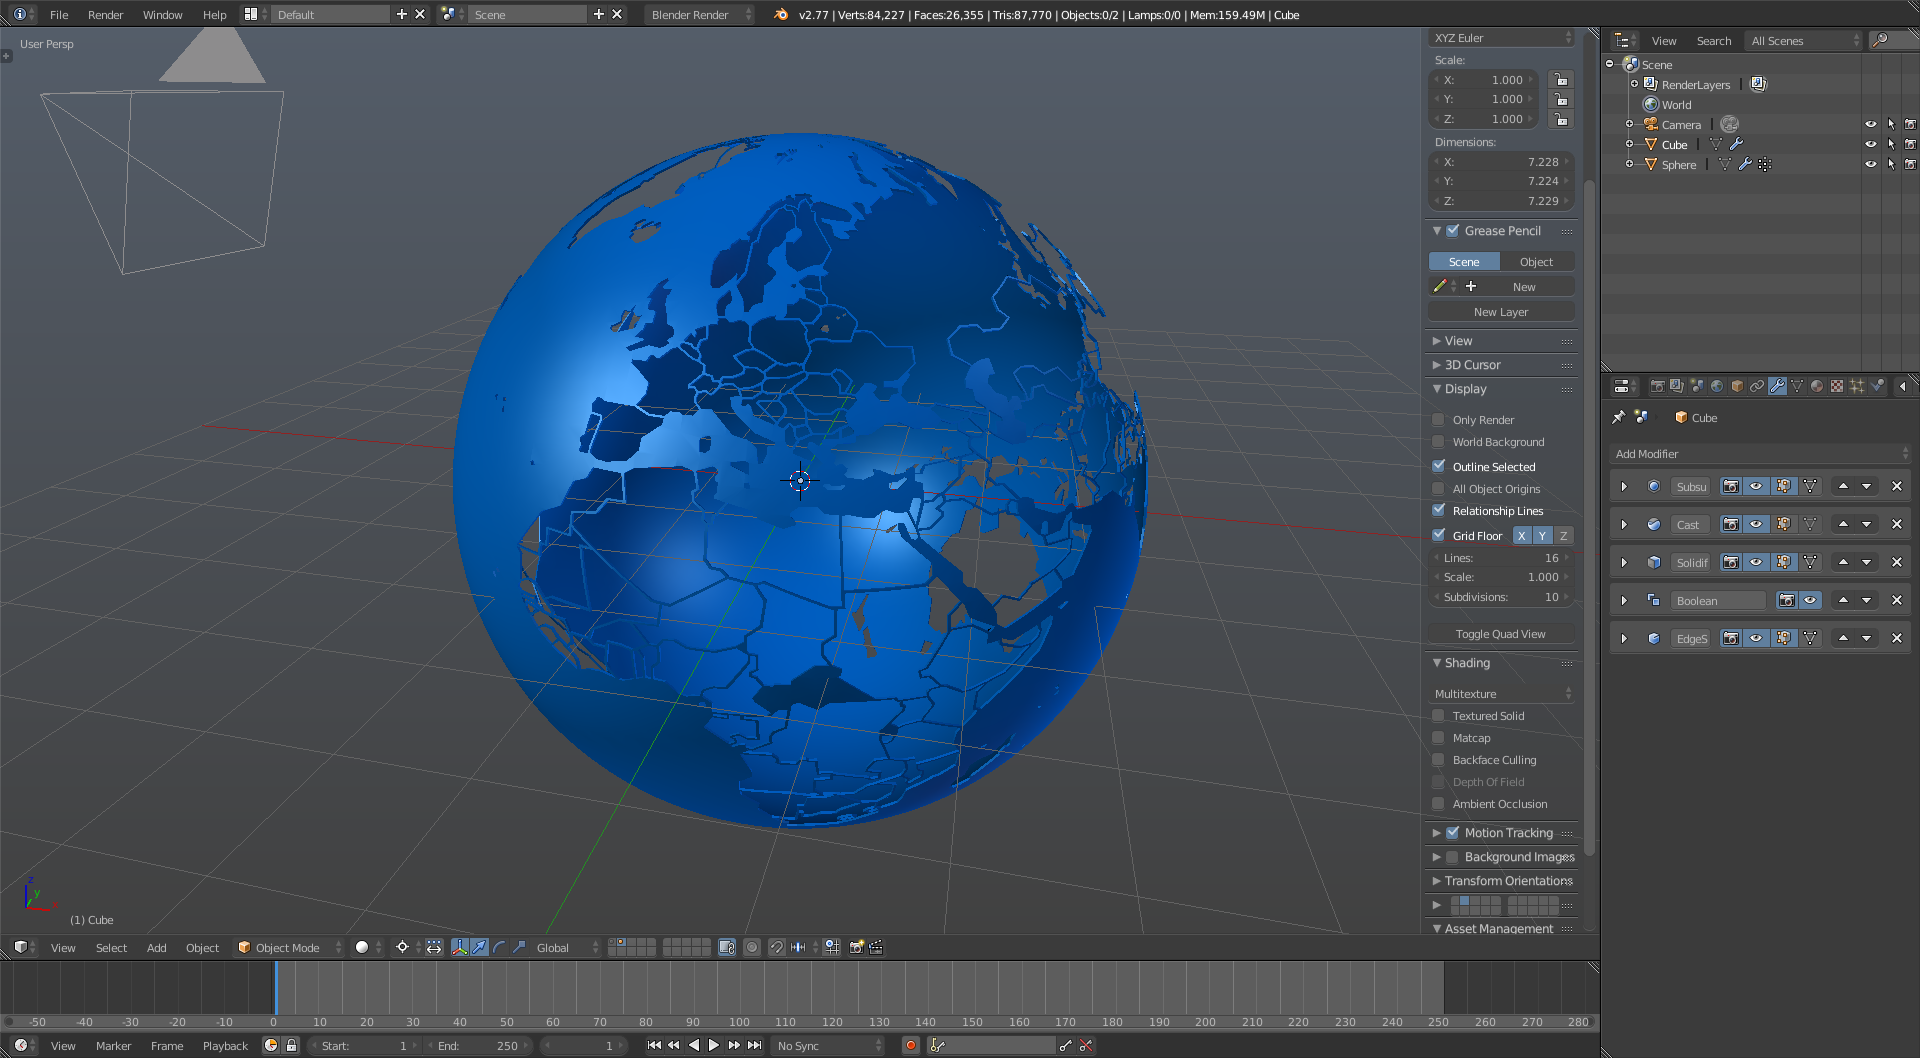Image resolution: width=1920 pixels, height=1058 pixels.
Task: Turn on Ambient Occlusion shading
Action: click(x=1438, y=804)
